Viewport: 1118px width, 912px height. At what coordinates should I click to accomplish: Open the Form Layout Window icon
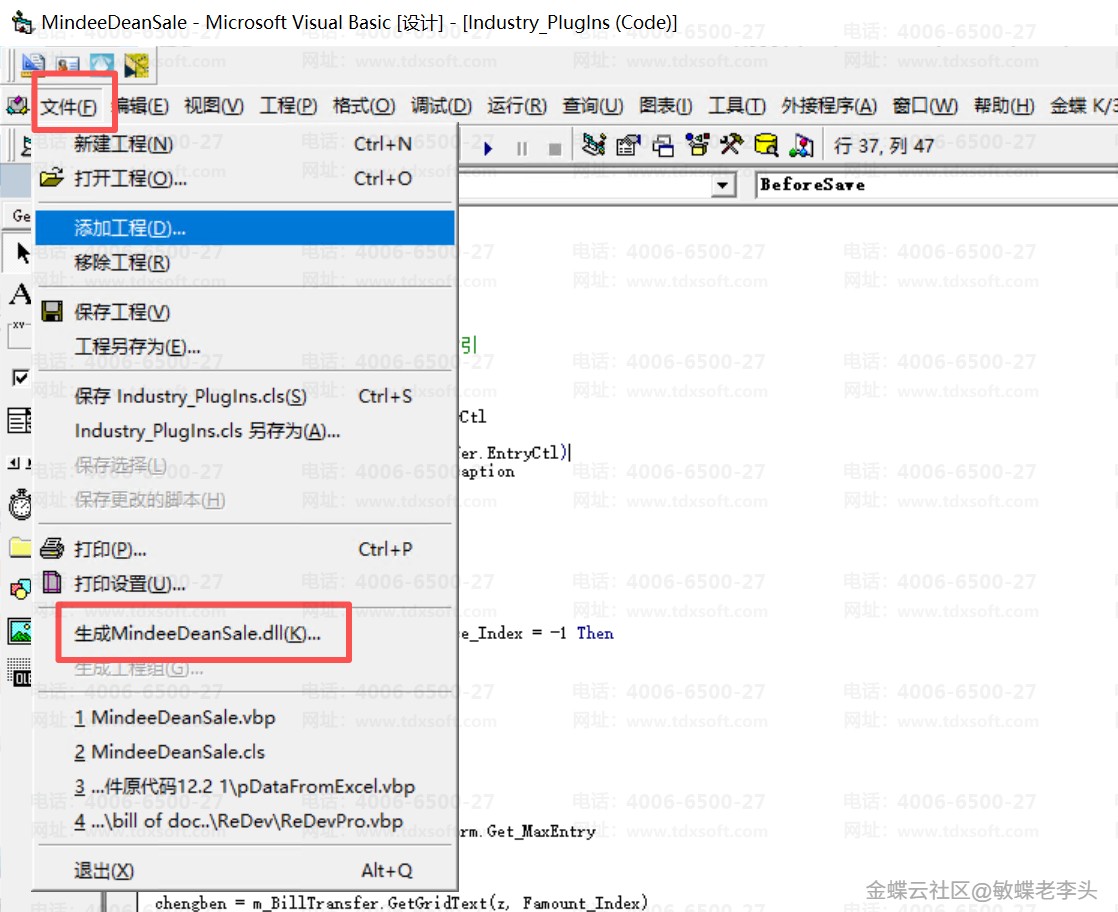pyautogui.click(x=662, y=145)
